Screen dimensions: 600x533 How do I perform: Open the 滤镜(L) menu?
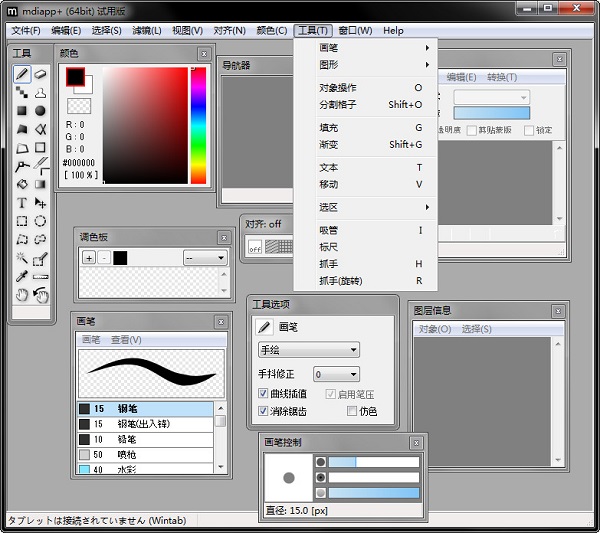point(147,31)
